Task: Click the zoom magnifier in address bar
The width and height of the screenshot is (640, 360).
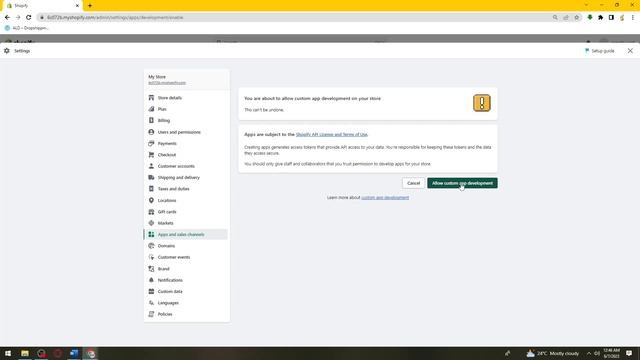Action: (555, 18)
